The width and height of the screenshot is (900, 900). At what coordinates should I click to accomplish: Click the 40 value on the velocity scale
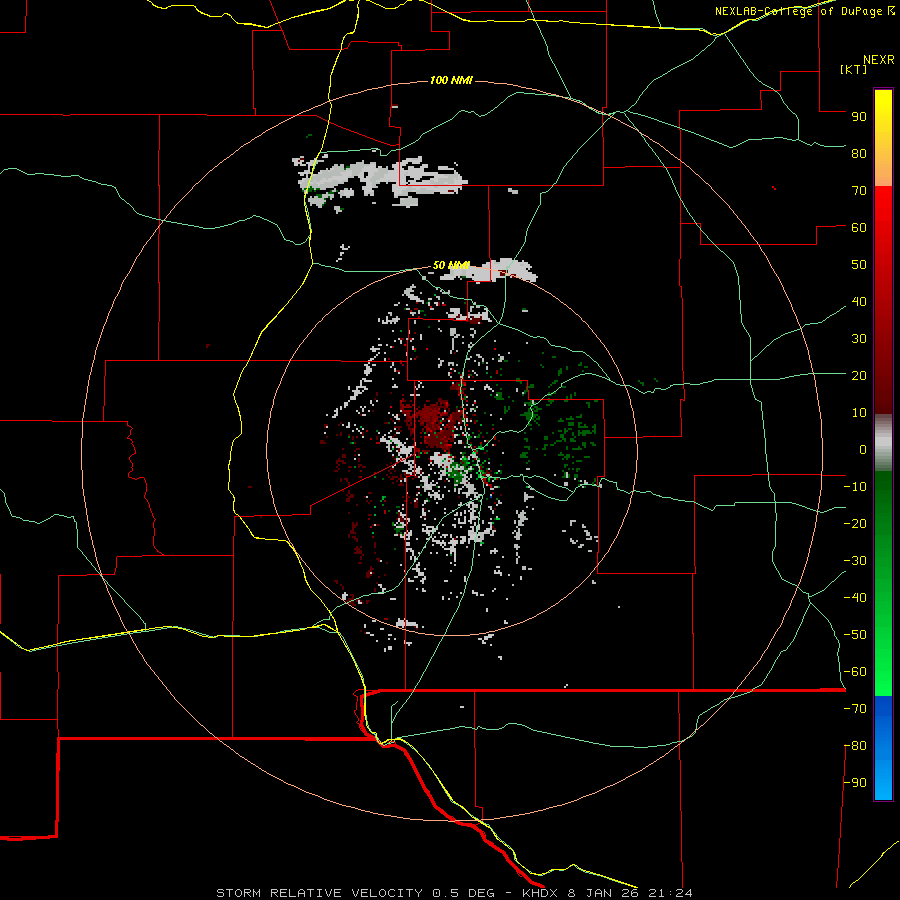click(x=859, y=301)
